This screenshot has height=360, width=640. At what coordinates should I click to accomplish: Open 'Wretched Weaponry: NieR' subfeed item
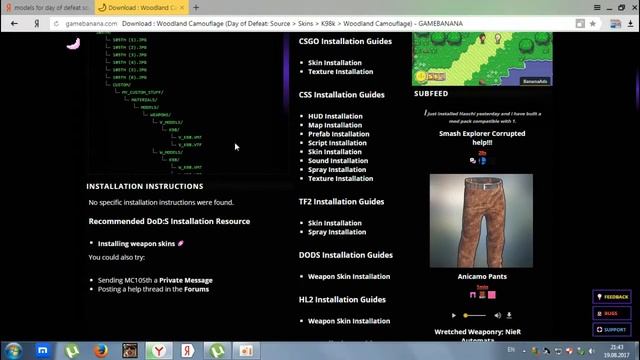(x=478, y=336)
